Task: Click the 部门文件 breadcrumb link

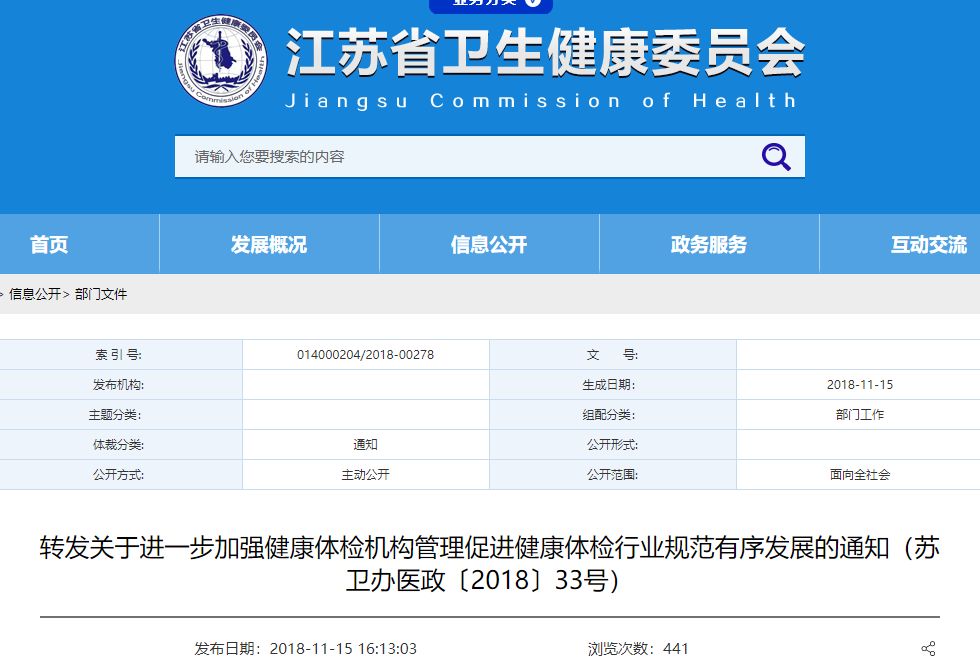Action: coord(101,294)
